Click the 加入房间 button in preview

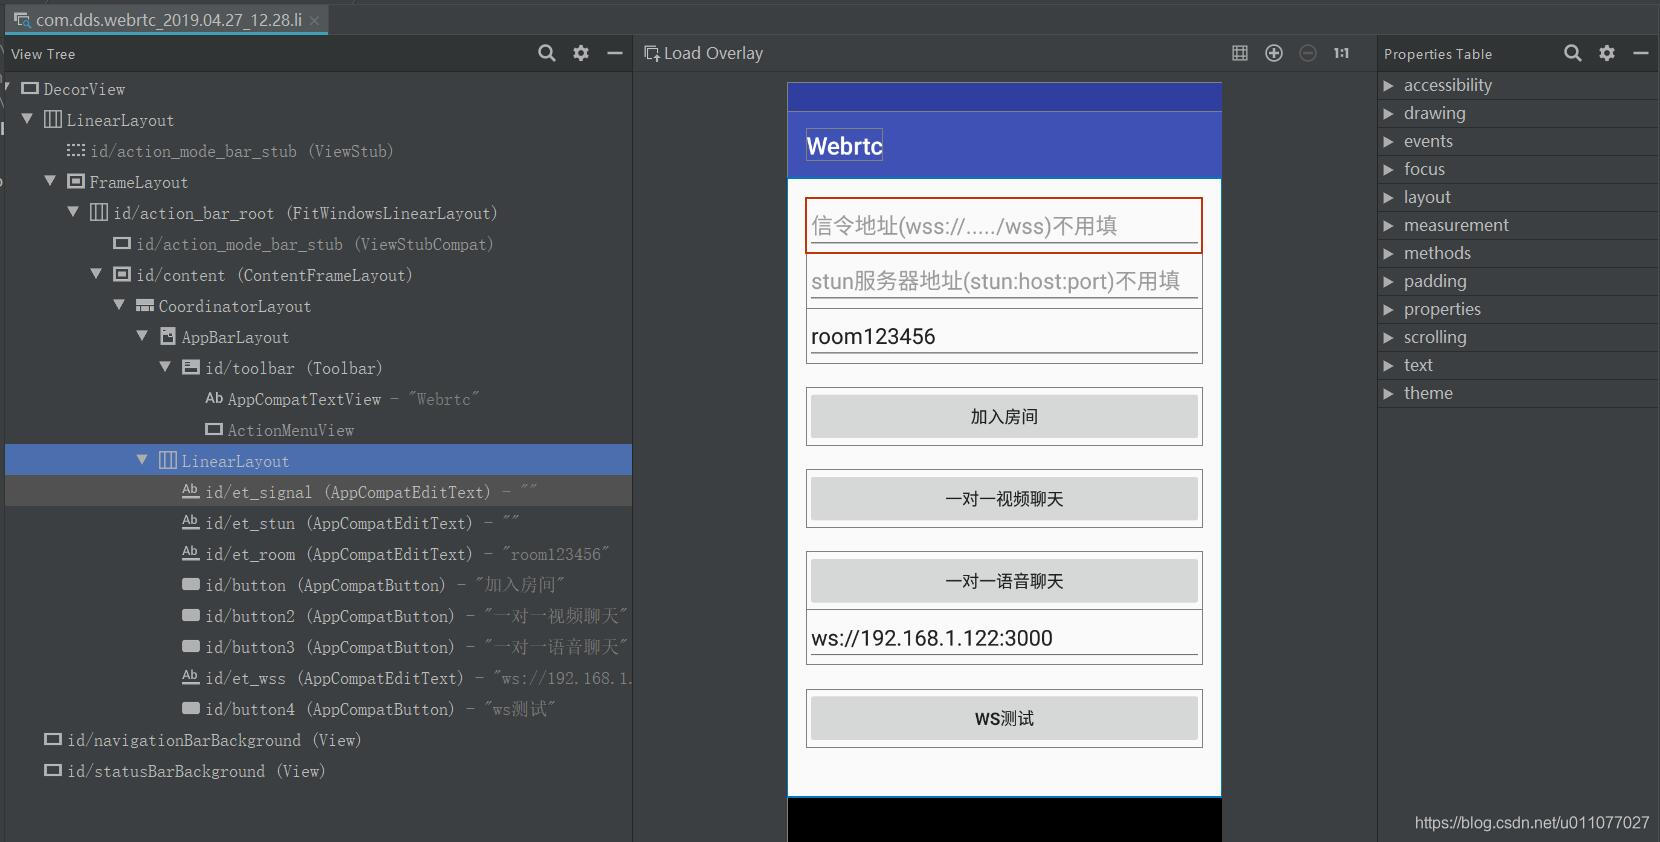1004,417
